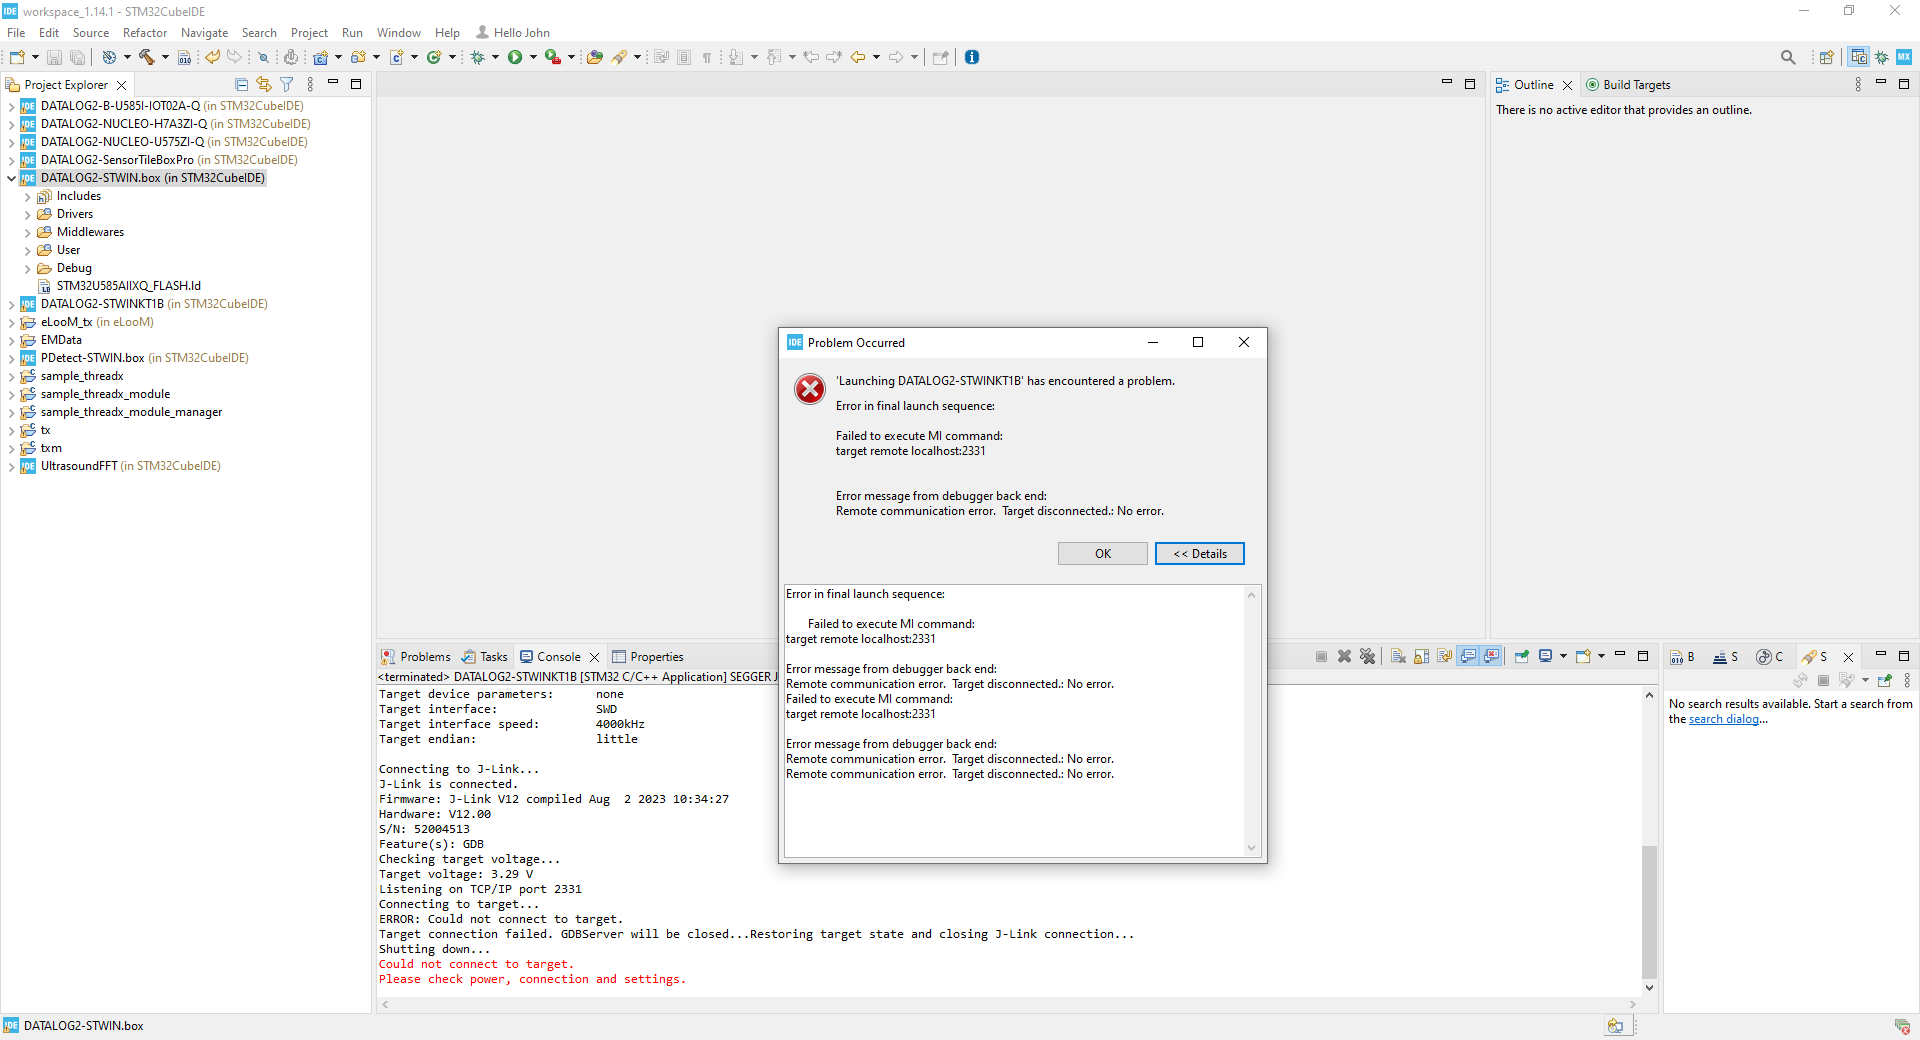This screenshot has height=1040, width=1920.
Task: Expand the Drivers folder
Action: [28, 214]
